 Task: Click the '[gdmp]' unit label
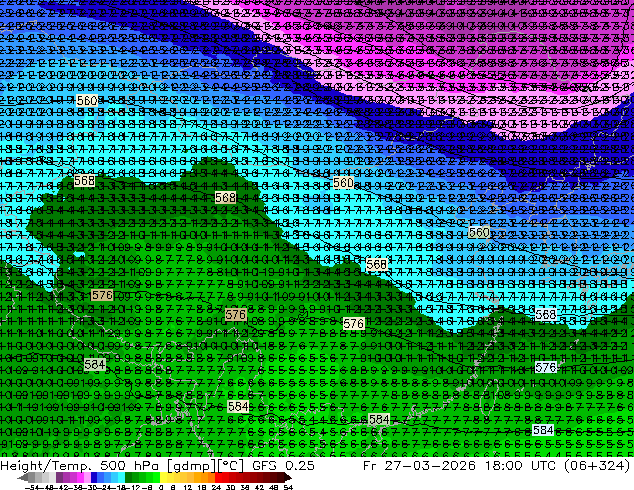[190, 466]
